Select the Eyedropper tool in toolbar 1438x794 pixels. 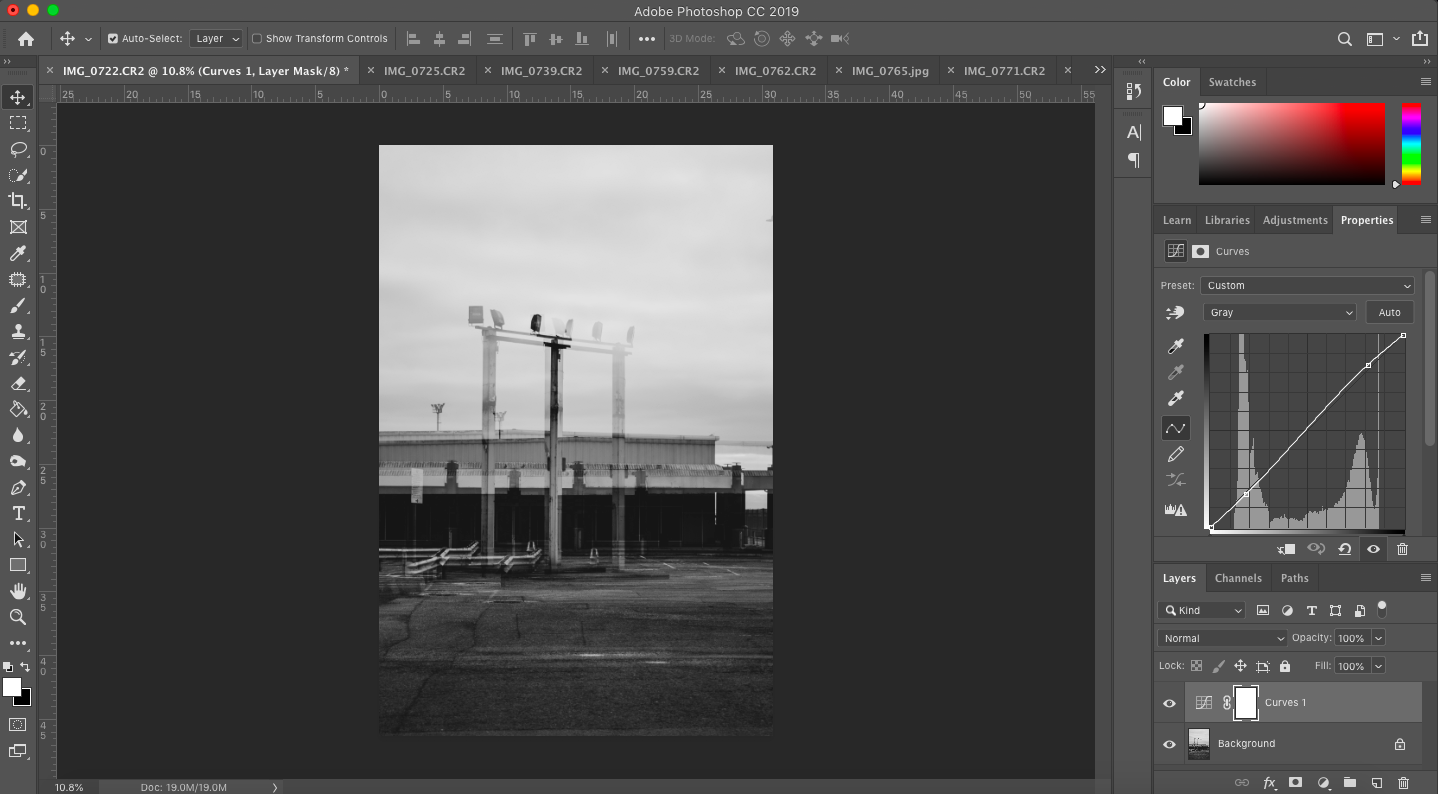(x=18, y=253)
